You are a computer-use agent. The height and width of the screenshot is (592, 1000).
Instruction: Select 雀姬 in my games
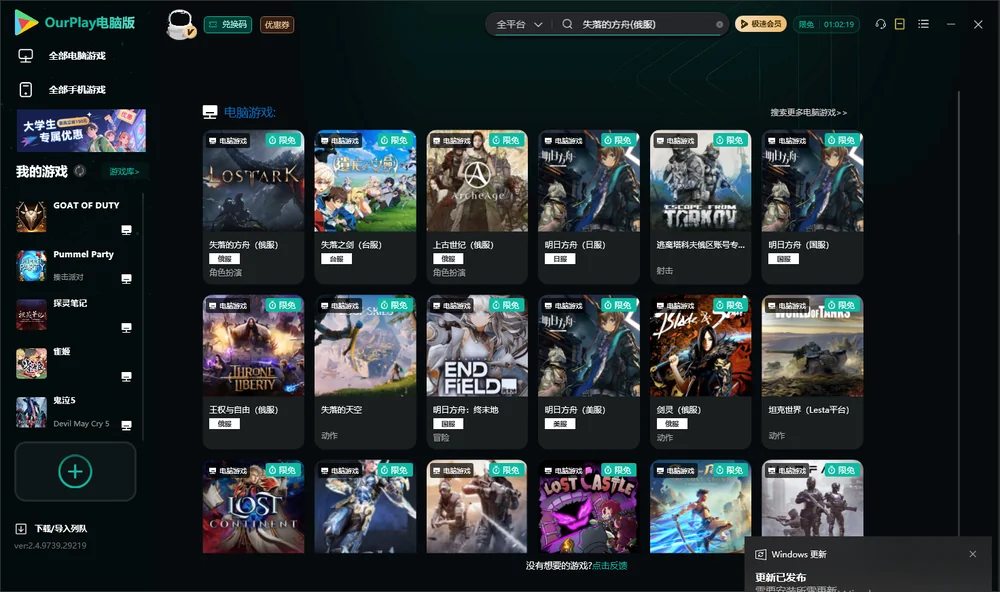[x=75, y=364]
